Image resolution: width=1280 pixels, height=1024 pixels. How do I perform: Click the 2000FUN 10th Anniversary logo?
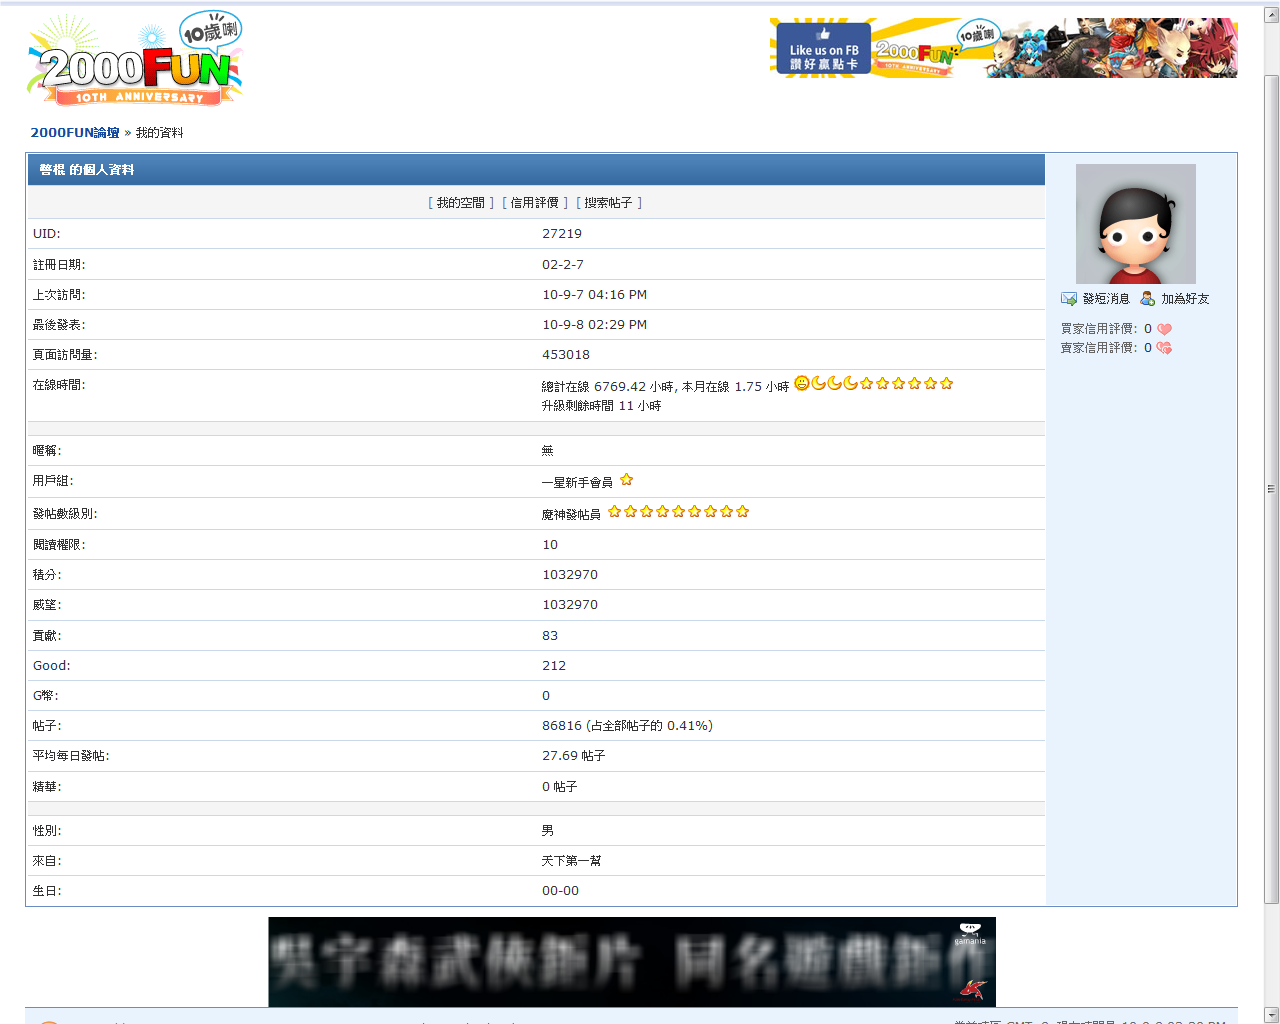[135, 61]
